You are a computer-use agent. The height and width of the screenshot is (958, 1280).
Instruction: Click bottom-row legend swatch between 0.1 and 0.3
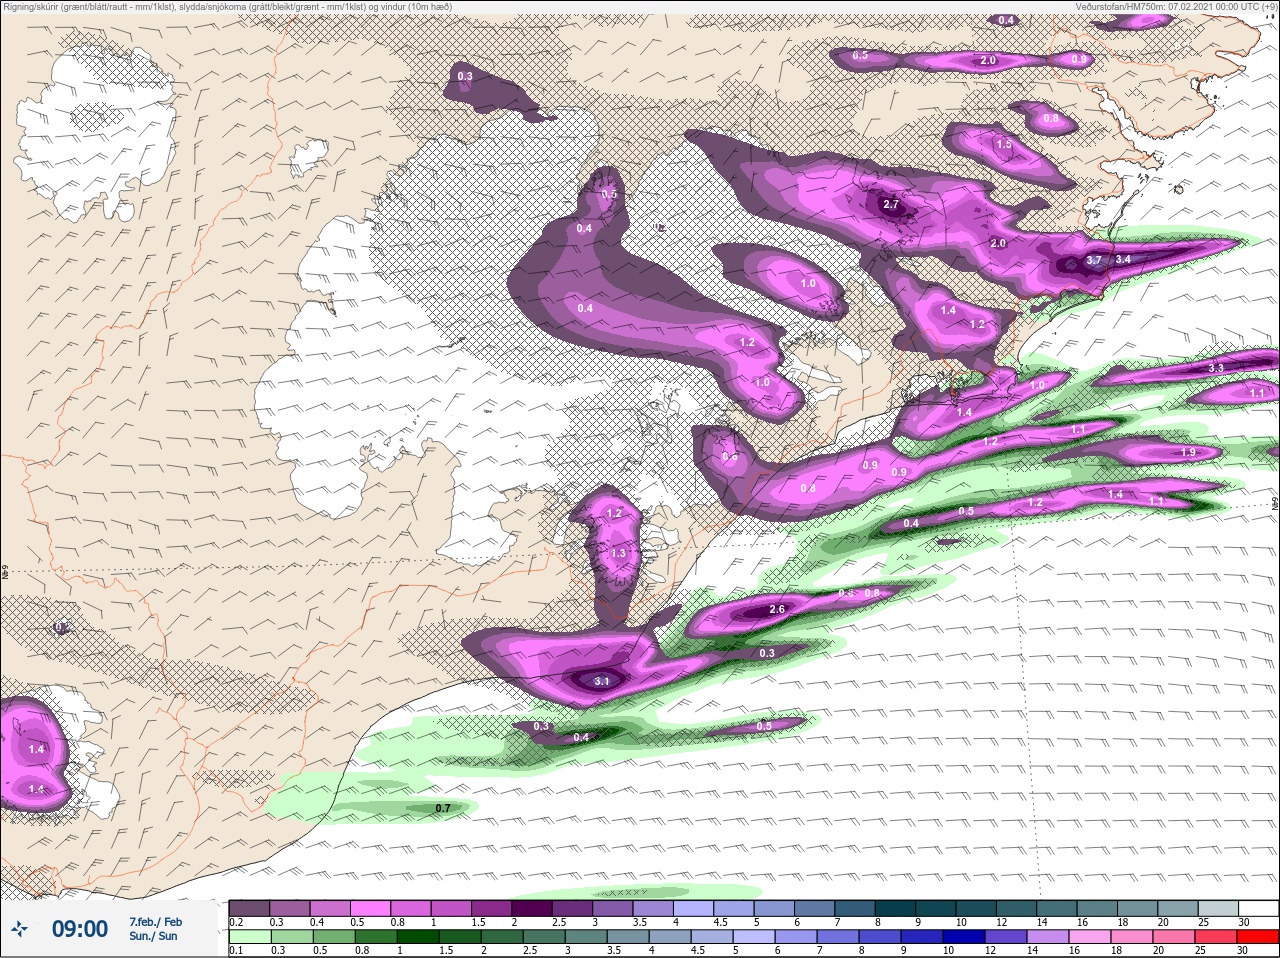click(x=249, y=937)
